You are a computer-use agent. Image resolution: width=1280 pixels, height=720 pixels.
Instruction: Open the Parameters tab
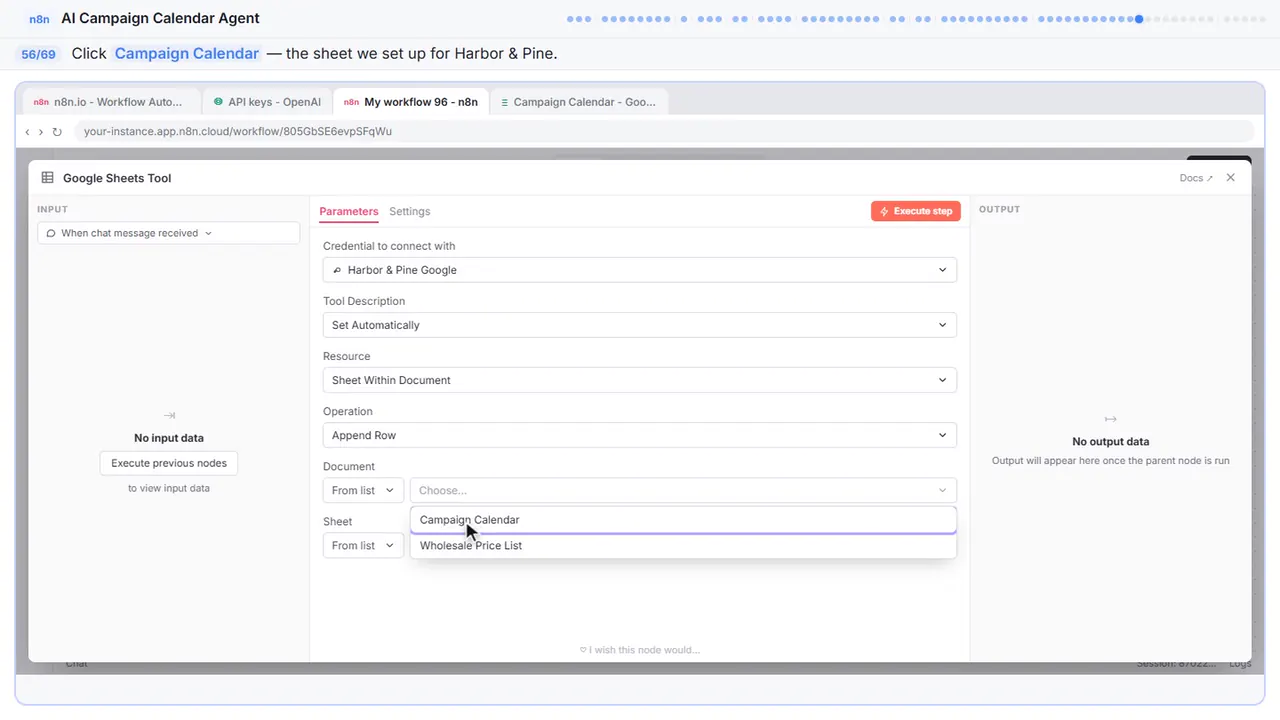tap(349, 211)
